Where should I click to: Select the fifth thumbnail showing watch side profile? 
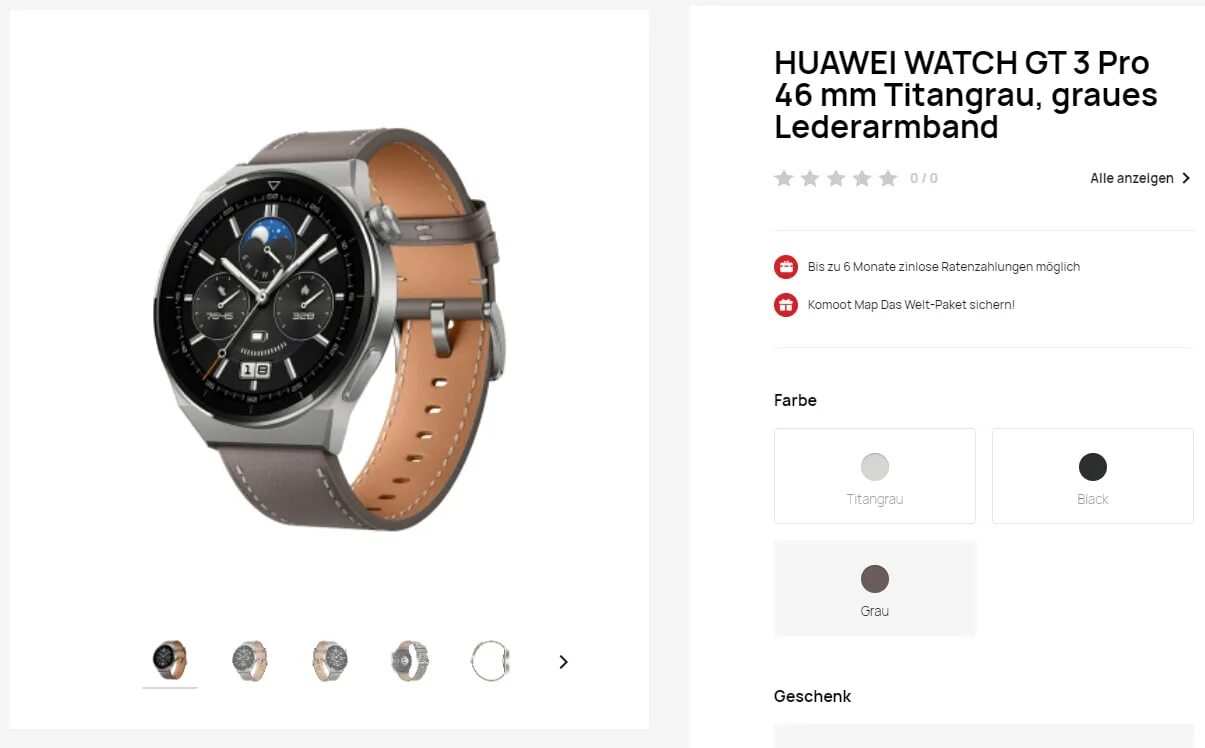tap(490, 661)
